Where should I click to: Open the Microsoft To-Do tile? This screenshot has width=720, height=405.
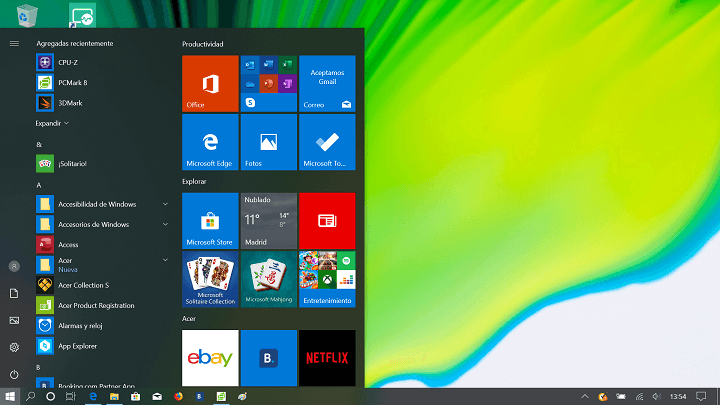point(327,142)
